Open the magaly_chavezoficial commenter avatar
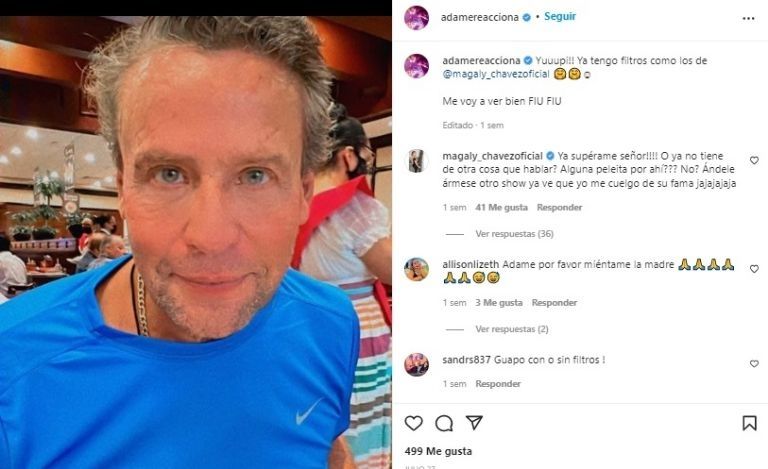This screenshot has height=469, width=768. pos(416,161)
